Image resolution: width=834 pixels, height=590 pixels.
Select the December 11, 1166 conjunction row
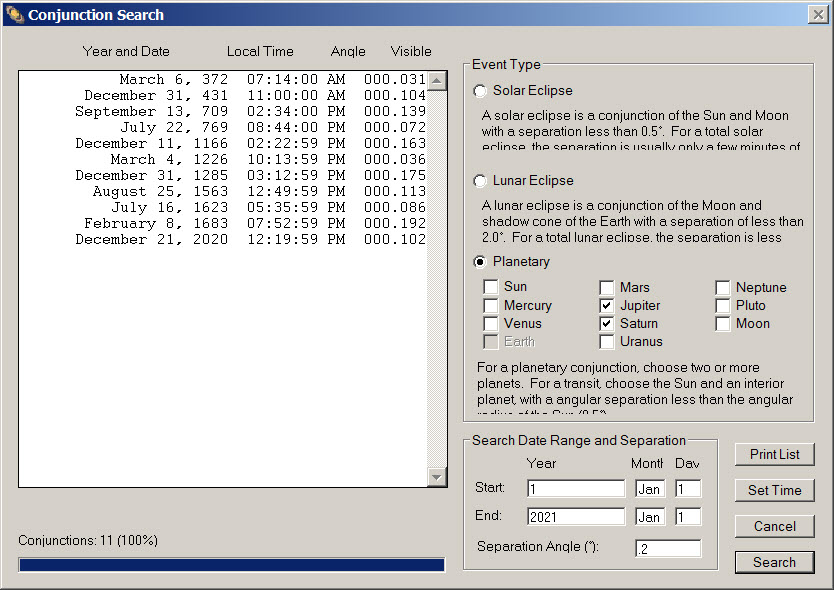pos(223,143)
